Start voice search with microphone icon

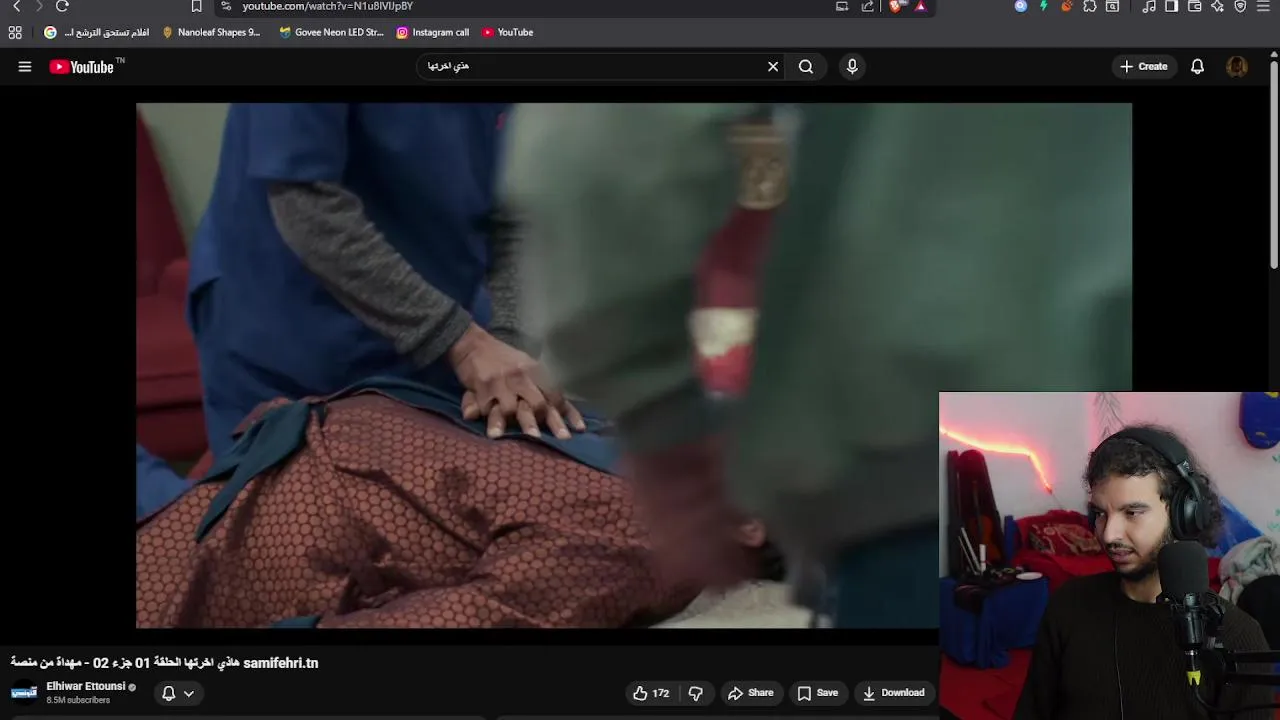852,67
